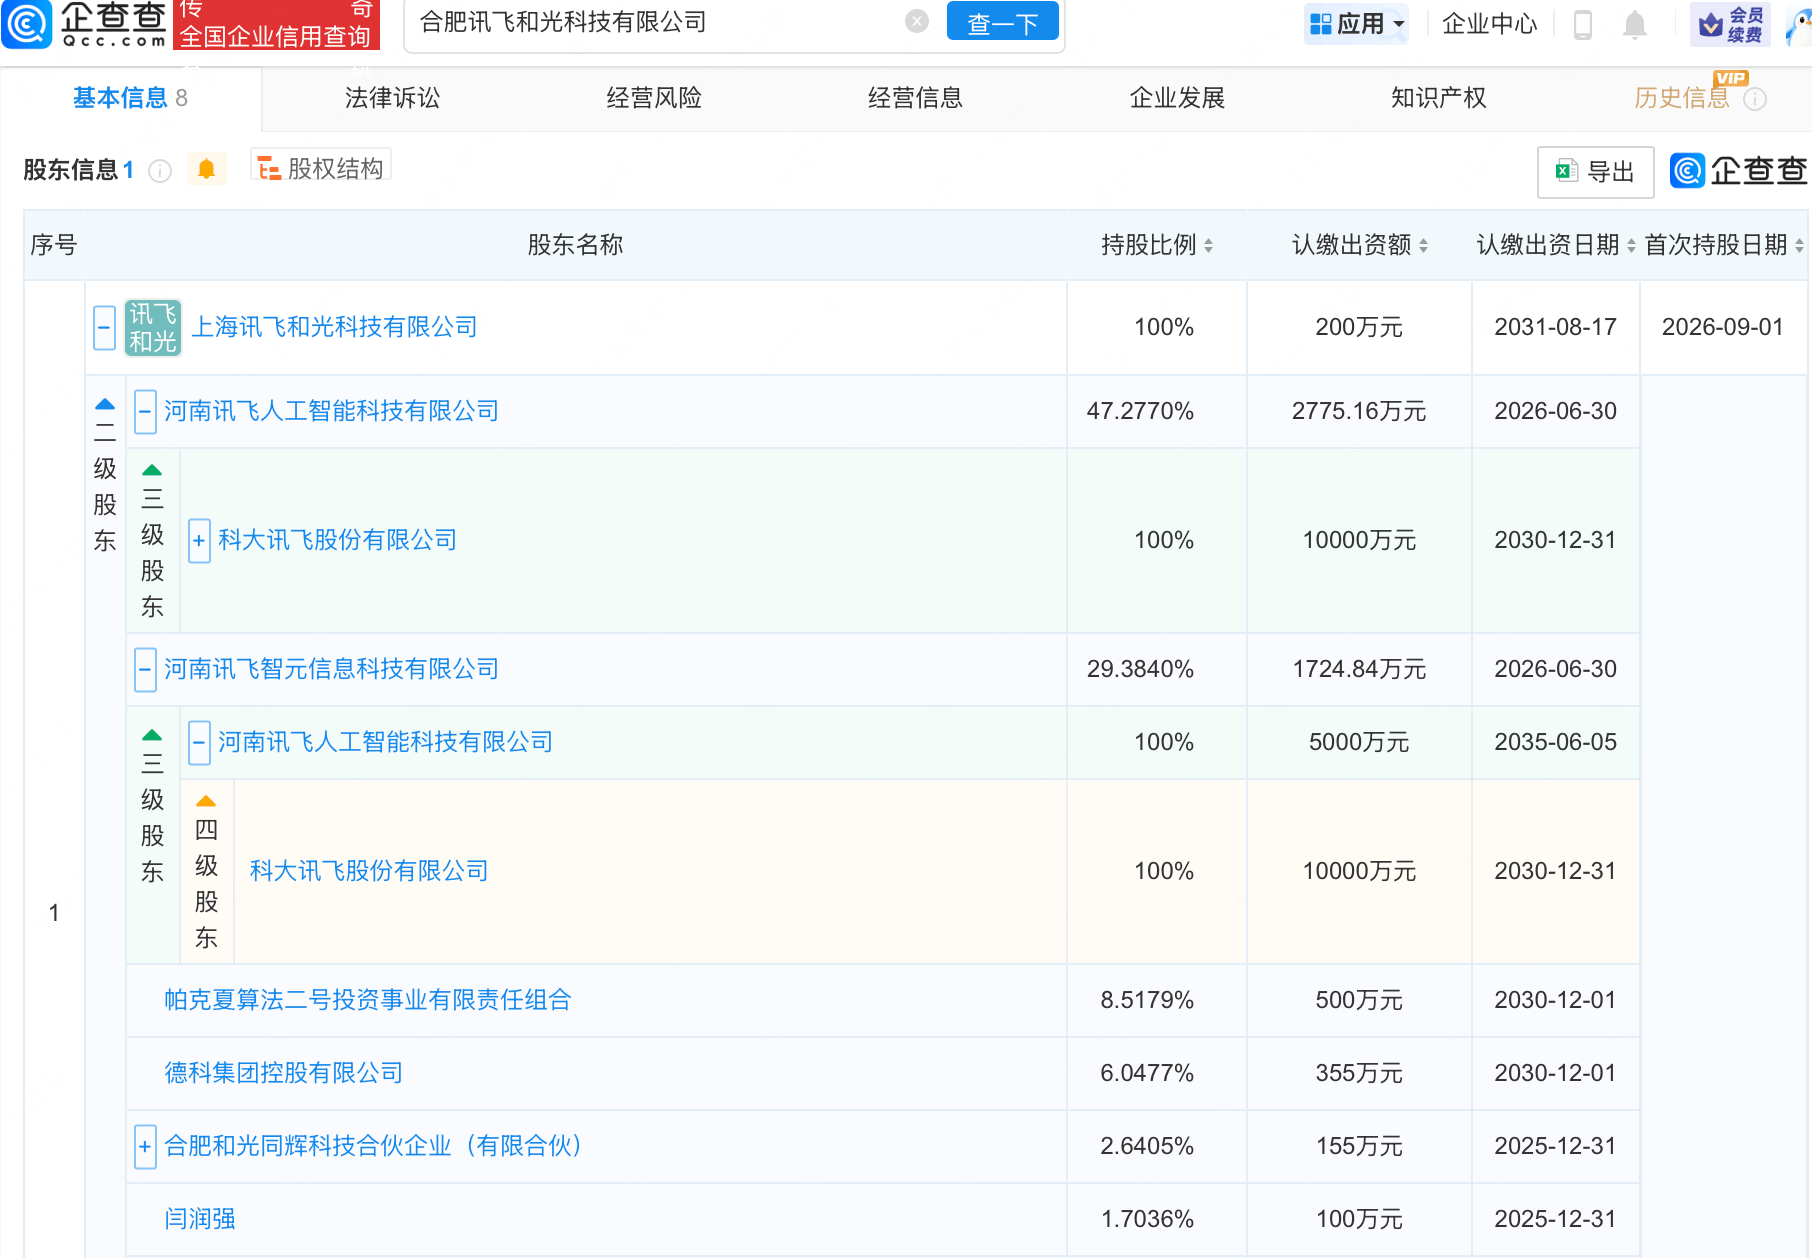Switch to the 知识产权 tab

[1438, 98]
